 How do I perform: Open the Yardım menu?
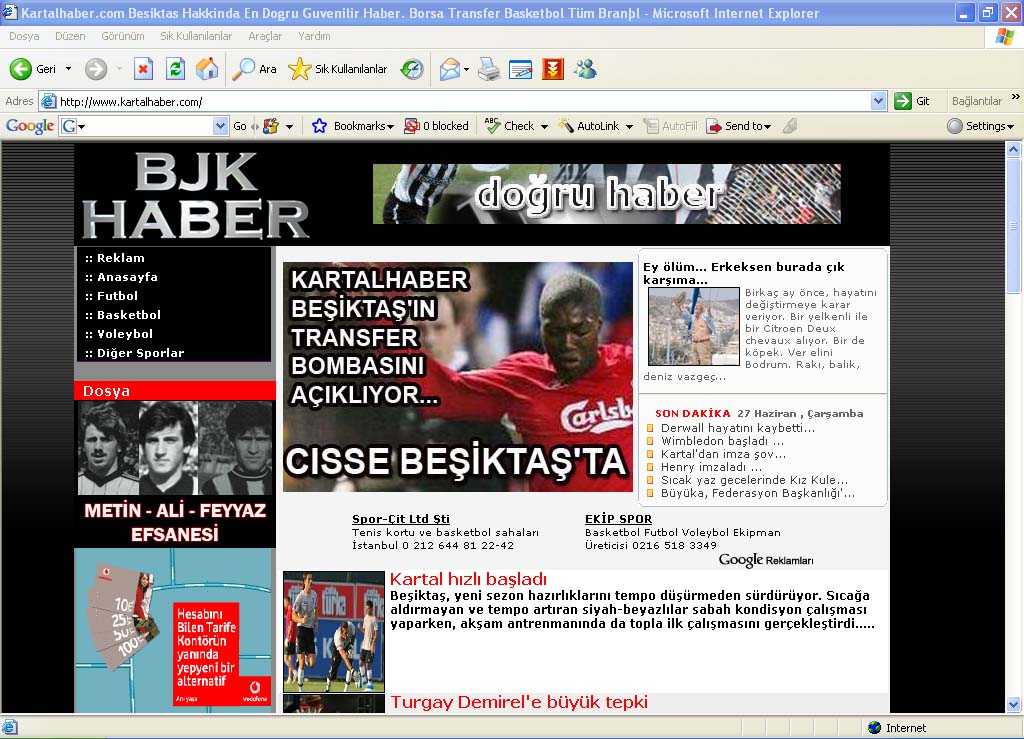tap(314, 36)
